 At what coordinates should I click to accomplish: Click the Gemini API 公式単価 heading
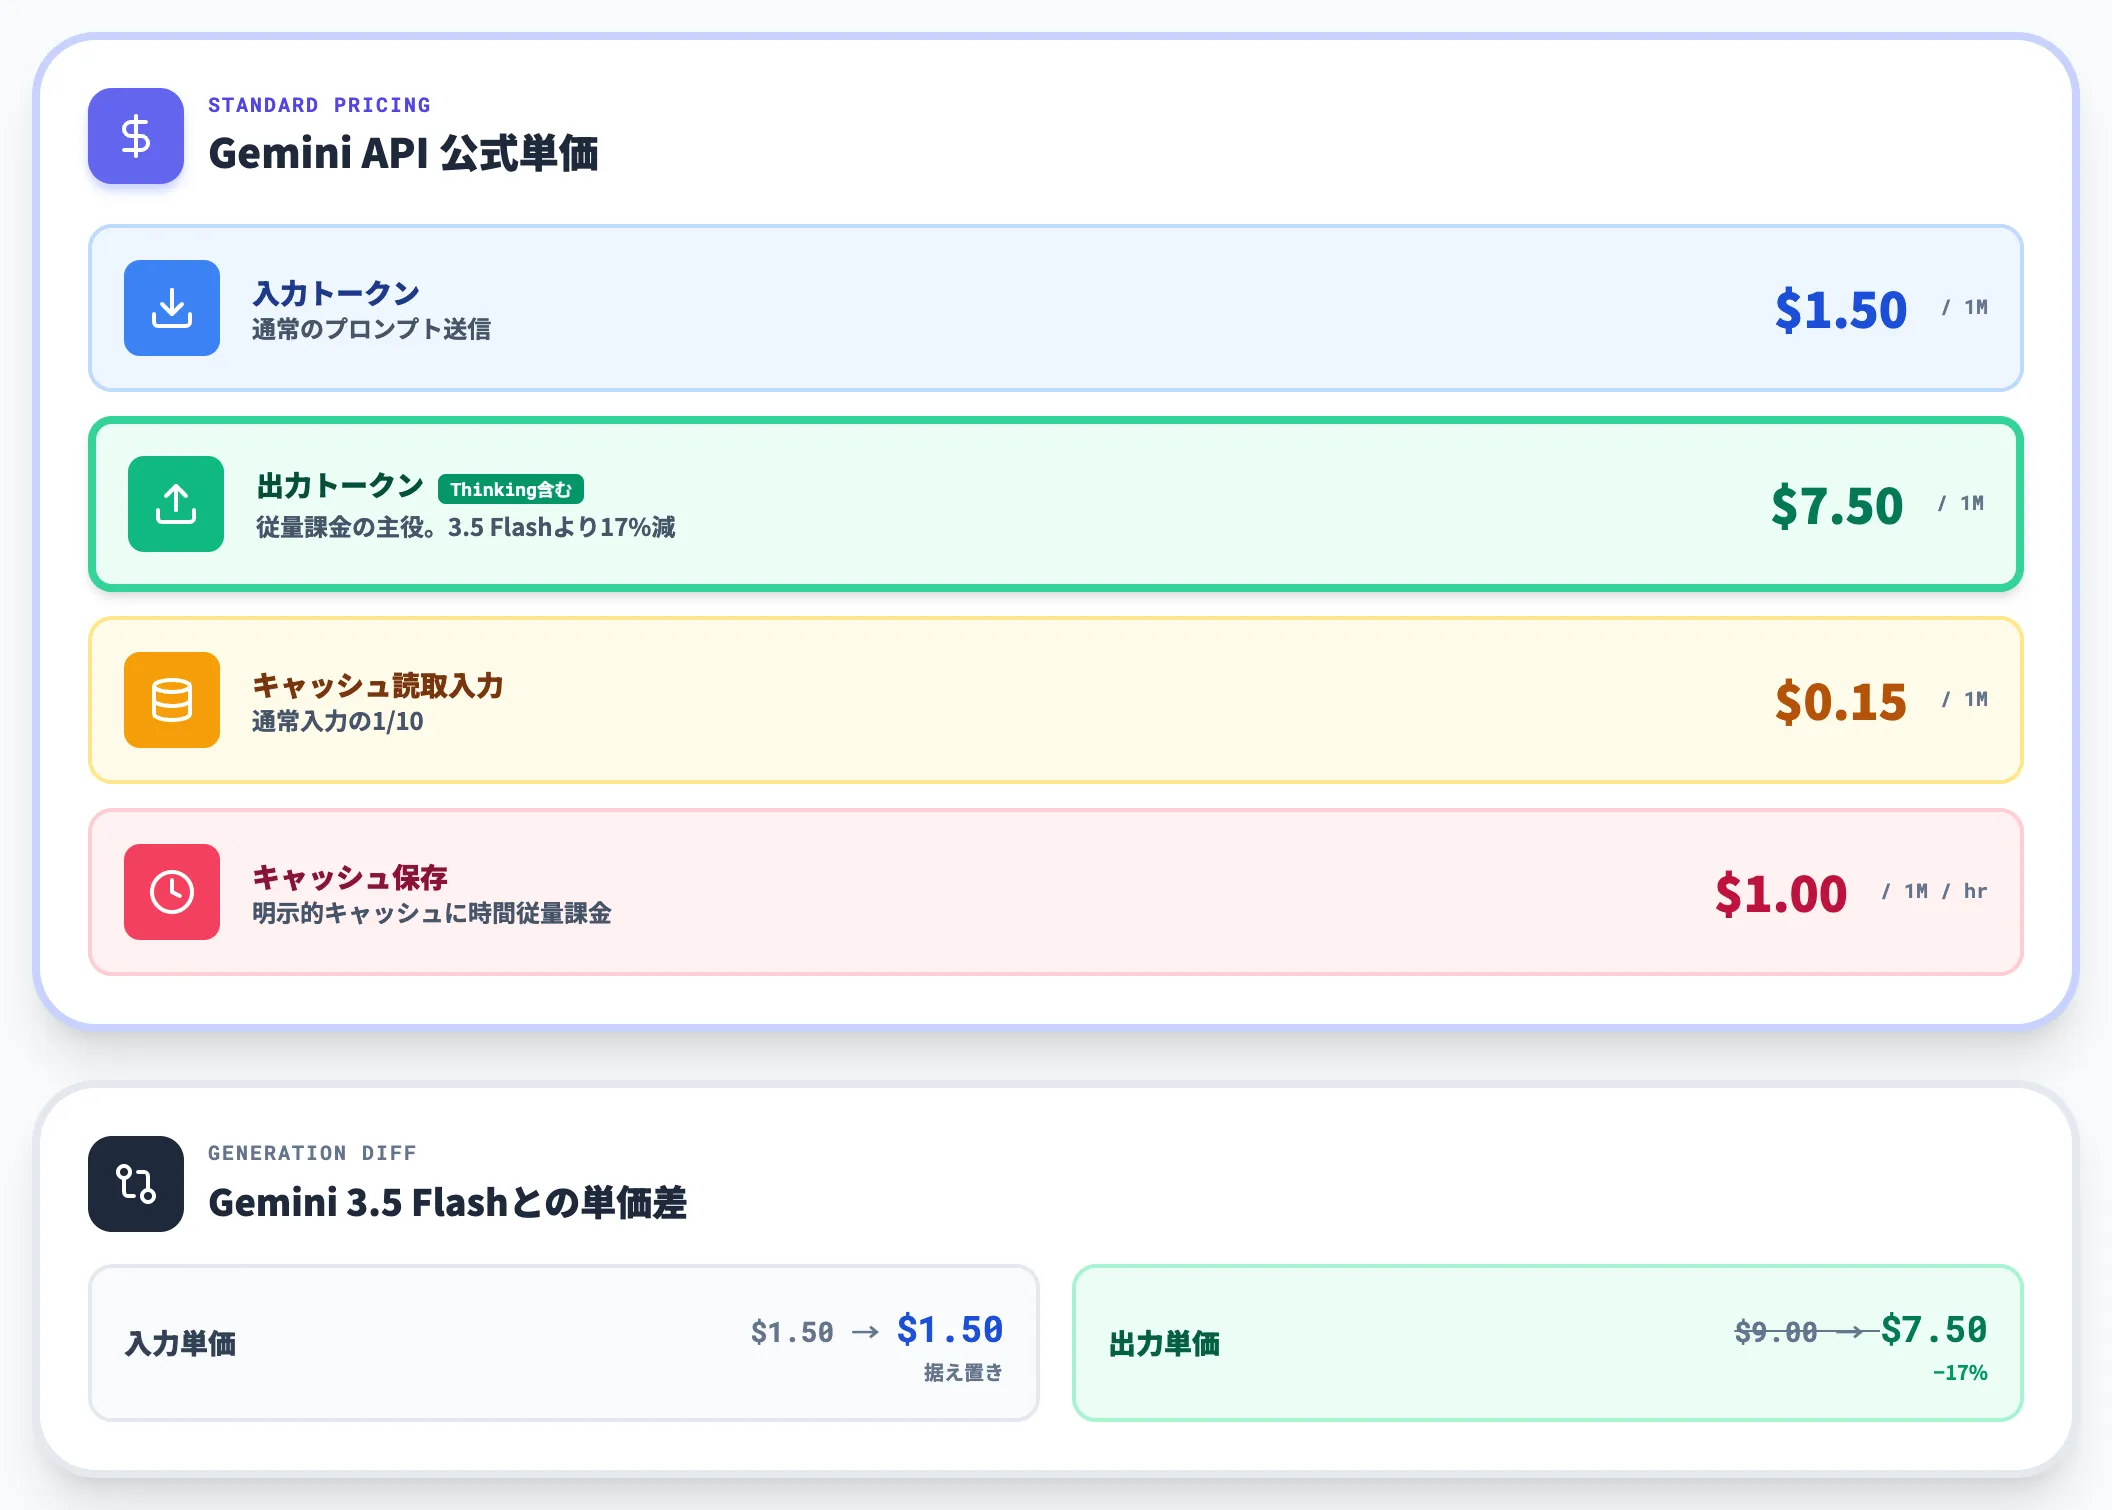(x=403, y=154)
